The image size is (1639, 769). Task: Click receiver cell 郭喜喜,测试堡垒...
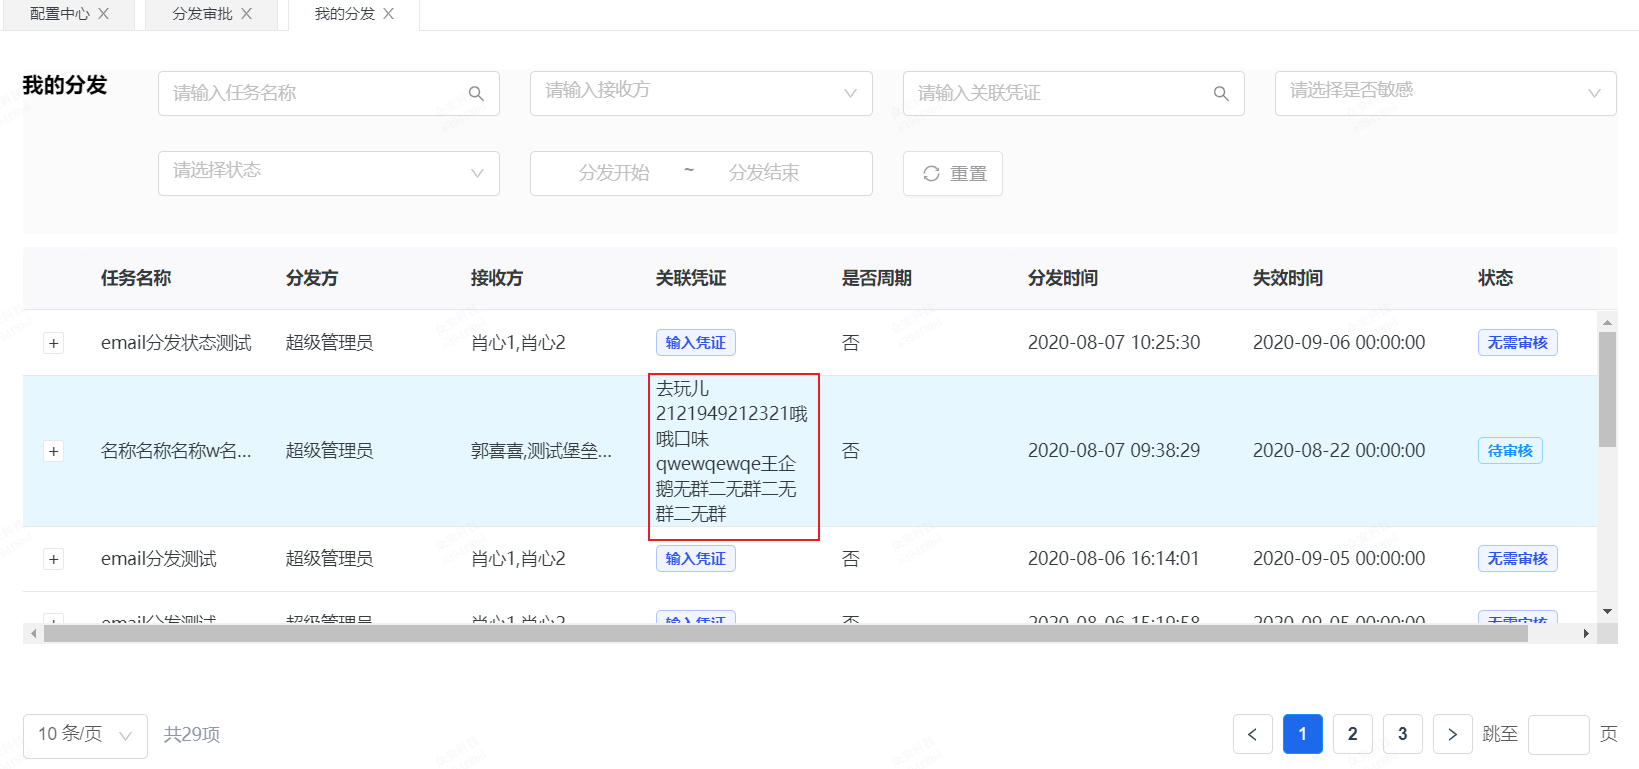click(541, 451)
